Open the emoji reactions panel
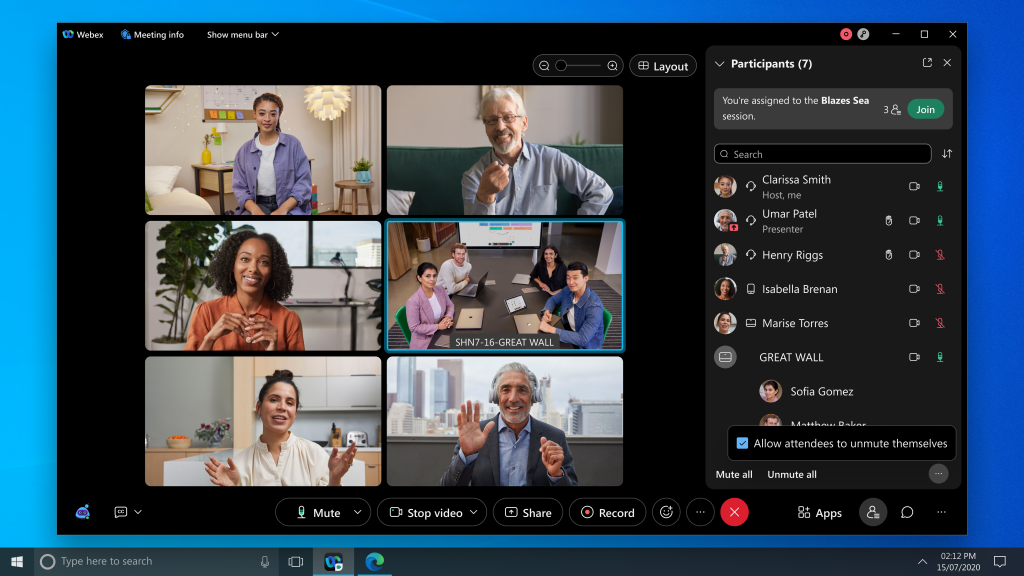 tap(666, 512)
